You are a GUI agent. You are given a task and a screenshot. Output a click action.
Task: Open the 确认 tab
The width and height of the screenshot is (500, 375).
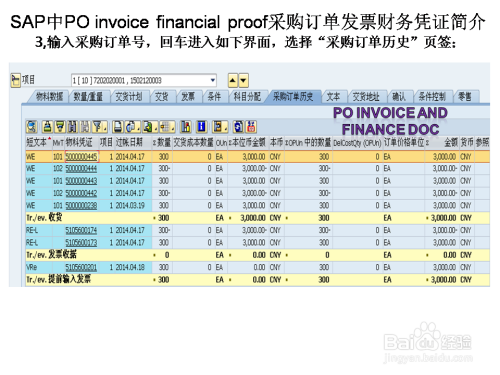click(x=399, y=97)
